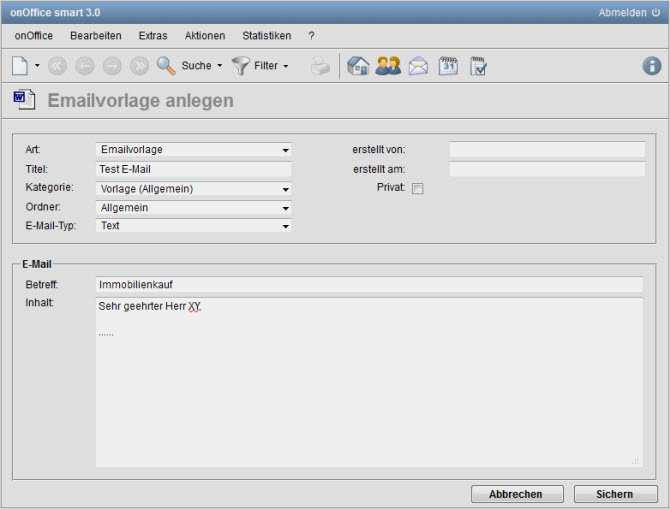Screen dimensions: 670x509
Task: Open the calendar icon
Action: click(448, 66)
